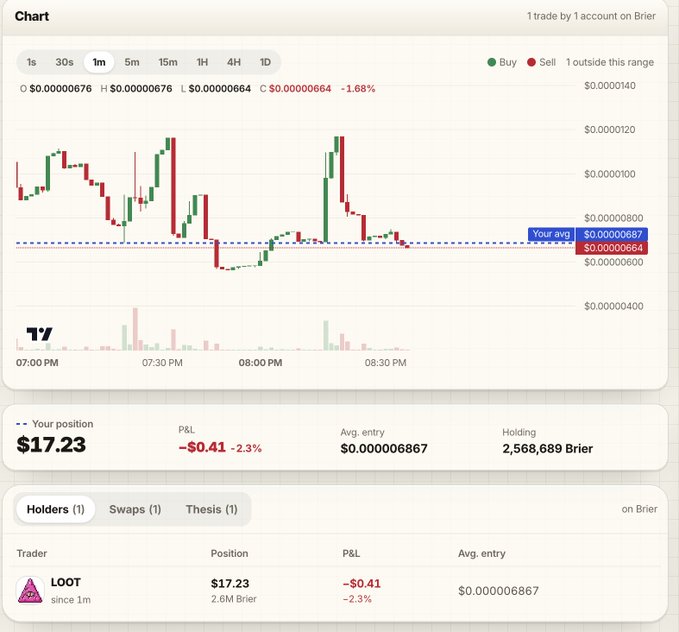Click the 'Your position' label
This screenshot has height=632, width=679.
point(62,424)
